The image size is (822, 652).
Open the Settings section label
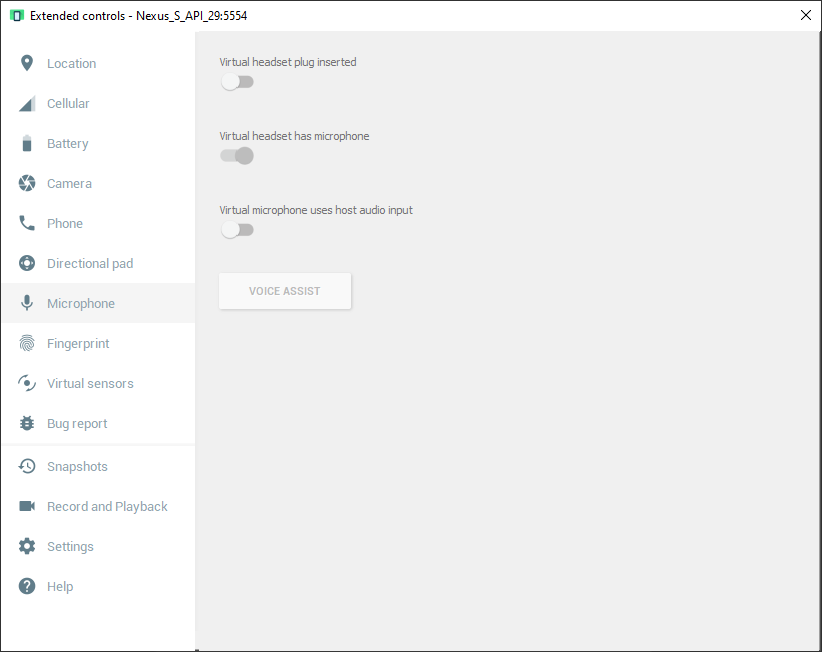(70, 547)
